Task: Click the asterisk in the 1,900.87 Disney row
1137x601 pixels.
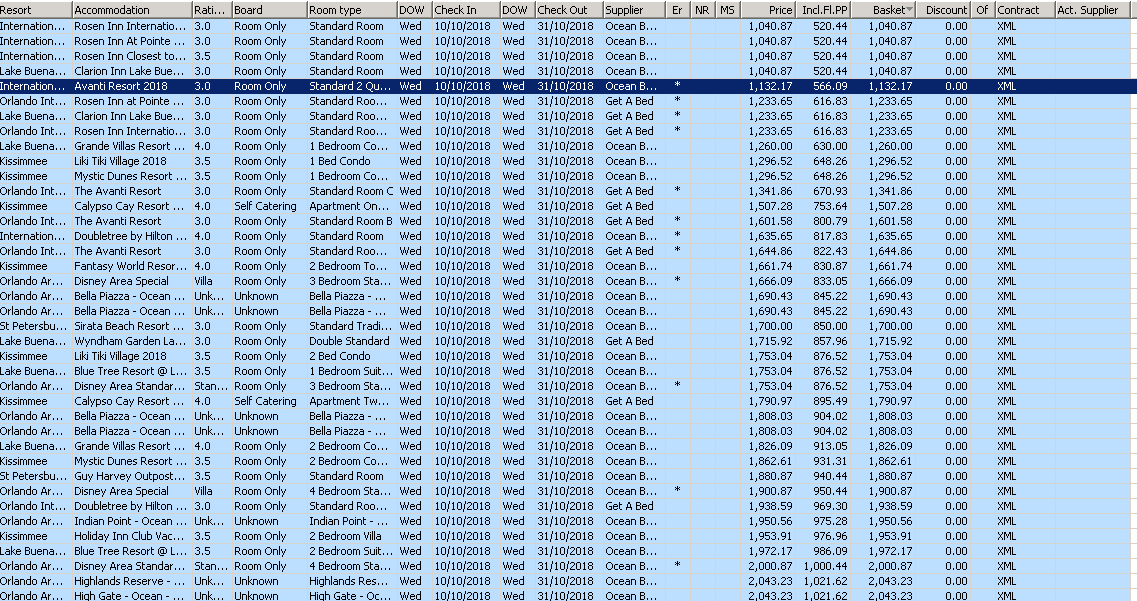Action: pyautogui.click(x=677, y=491)
